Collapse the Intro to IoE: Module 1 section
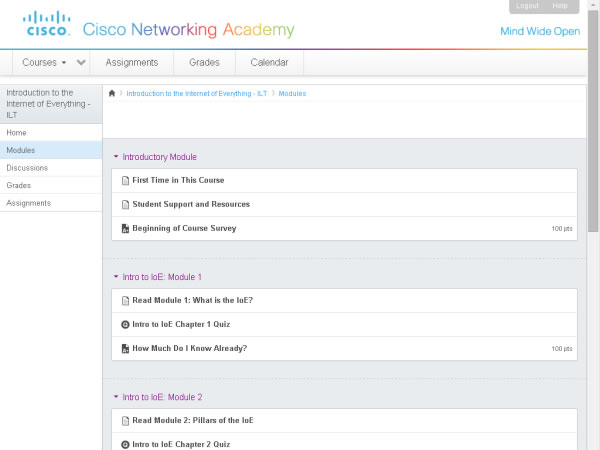 click(x=116, y=277)
